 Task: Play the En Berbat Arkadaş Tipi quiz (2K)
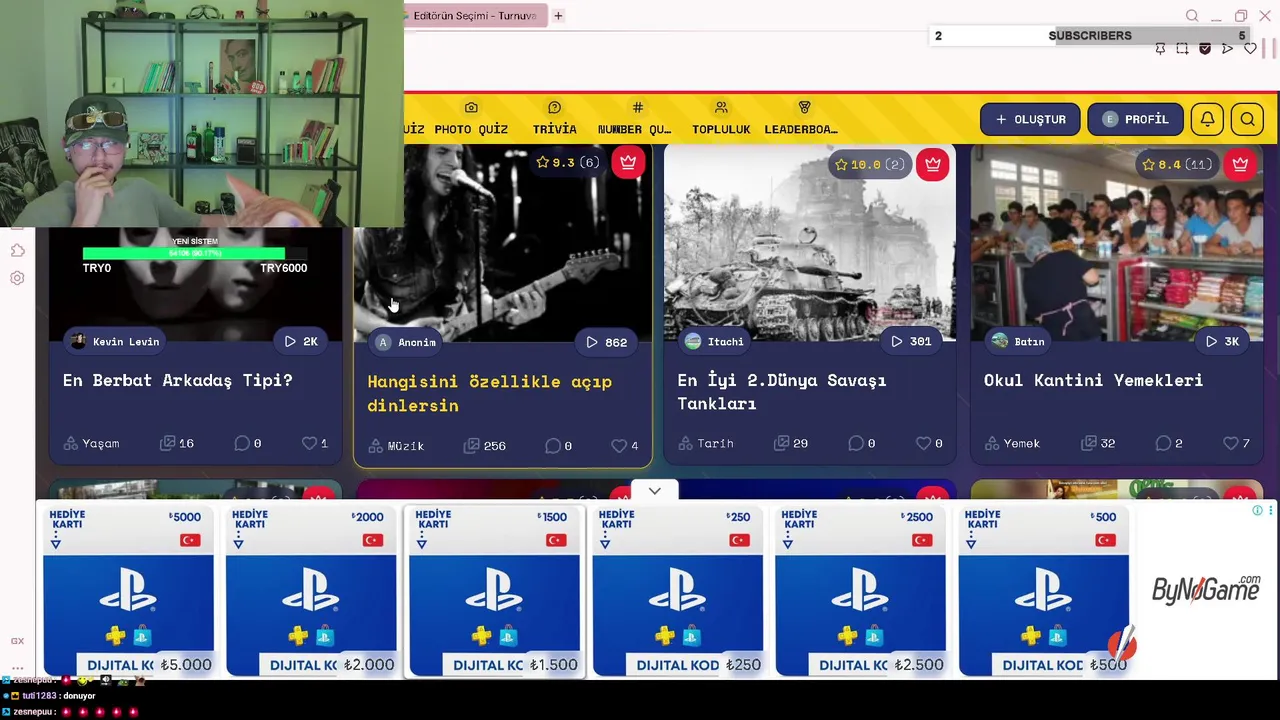point(301,342)
